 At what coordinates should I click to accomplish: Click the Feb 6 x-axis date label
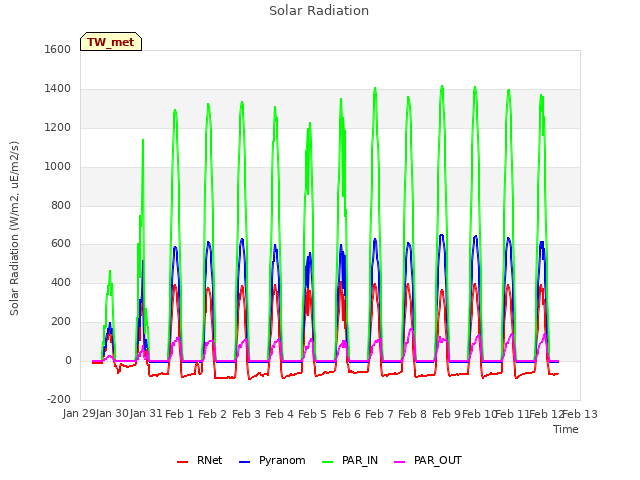tap(346, 414)
